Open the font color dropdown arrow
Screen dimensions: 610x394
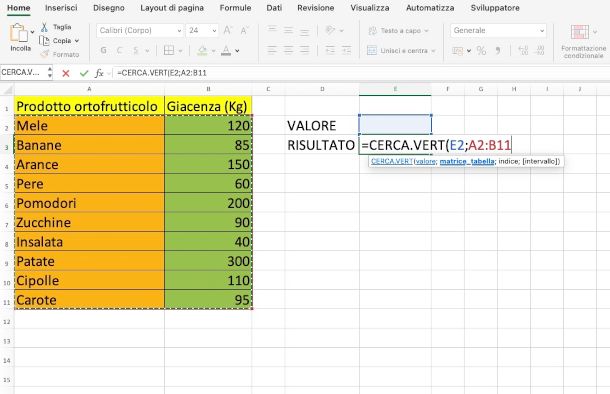pos(237,51)
